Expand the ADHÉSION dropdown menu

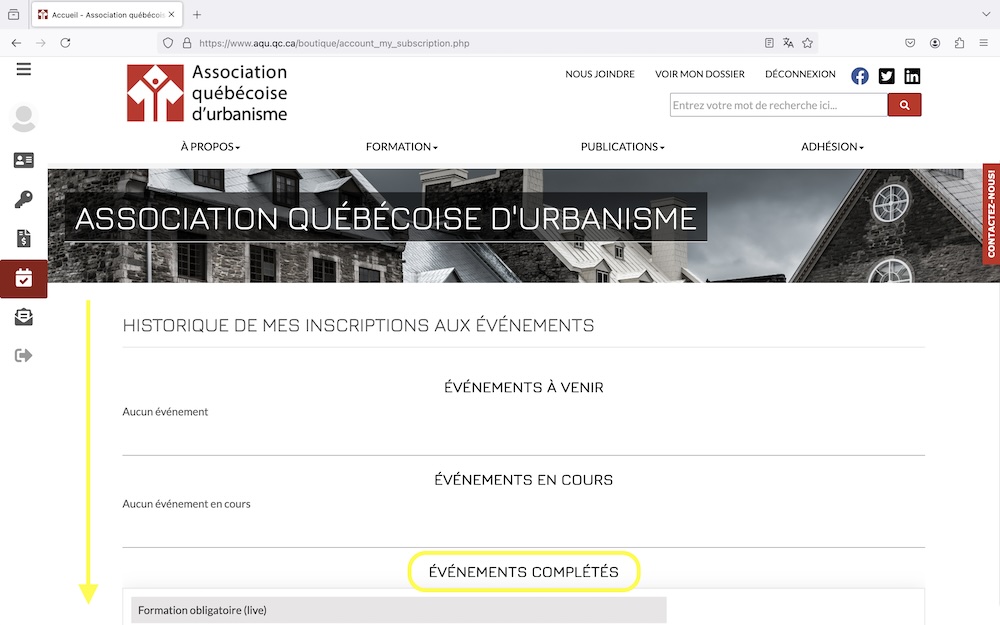832,147
